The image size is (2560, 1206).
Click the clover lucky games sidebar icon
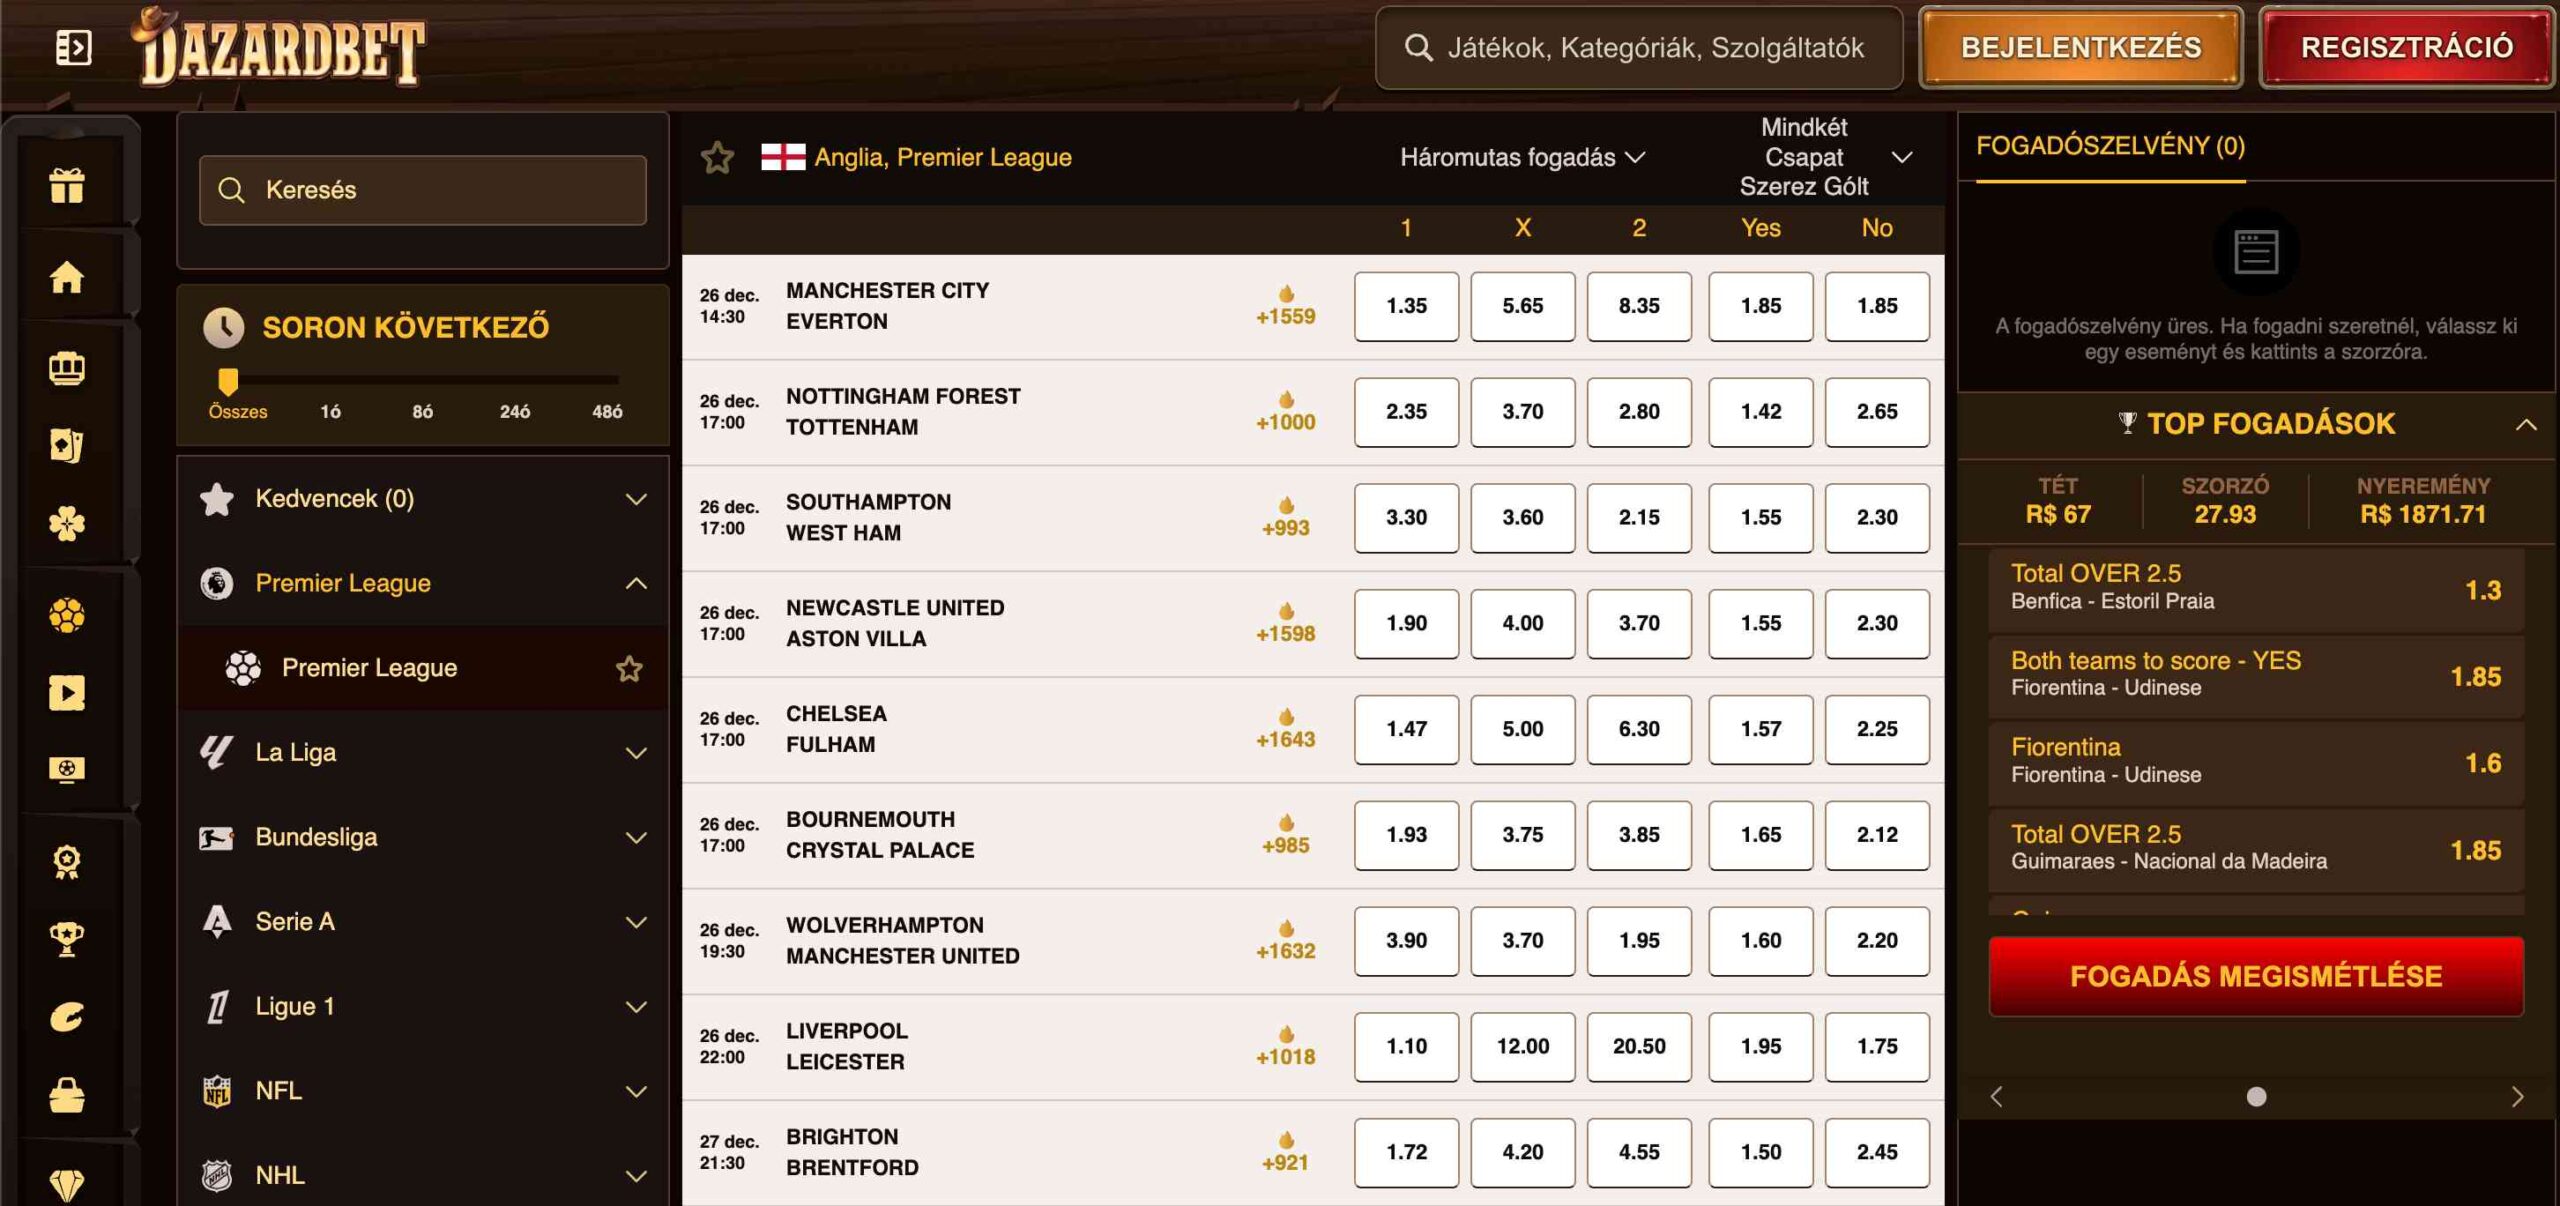tap(67, 523)
